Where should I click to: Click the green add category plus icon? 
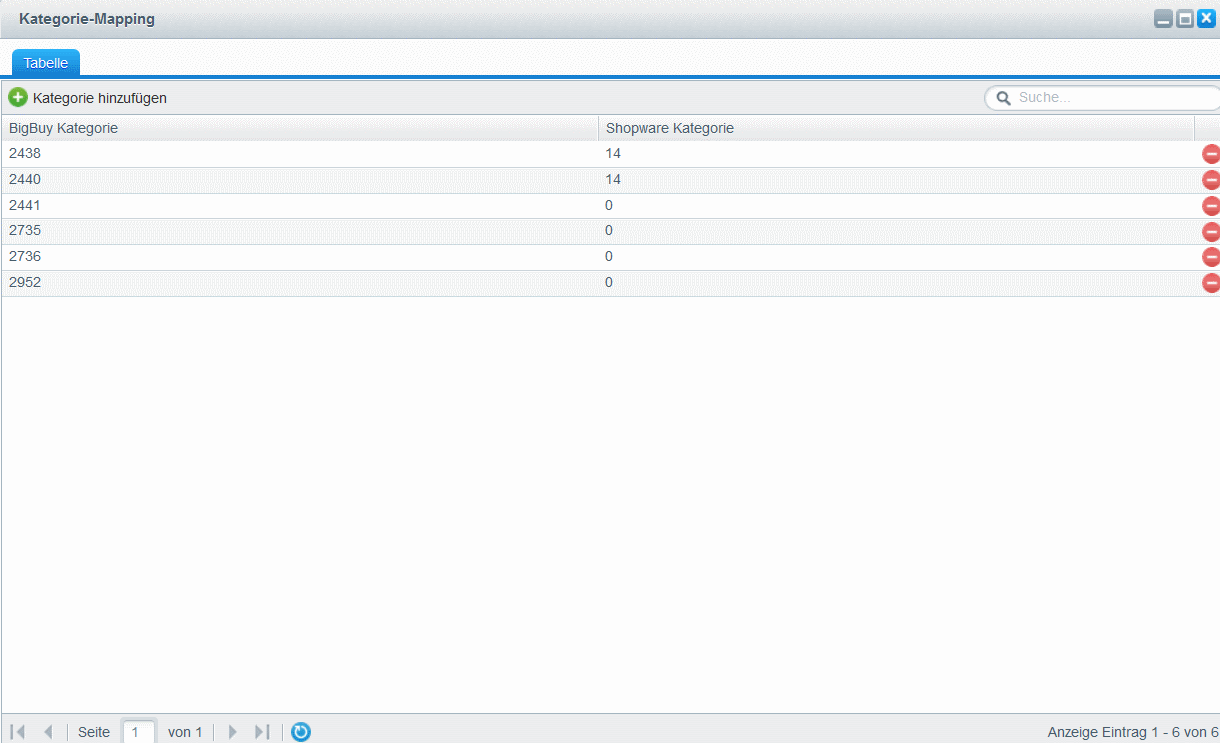tap(18, 98)
